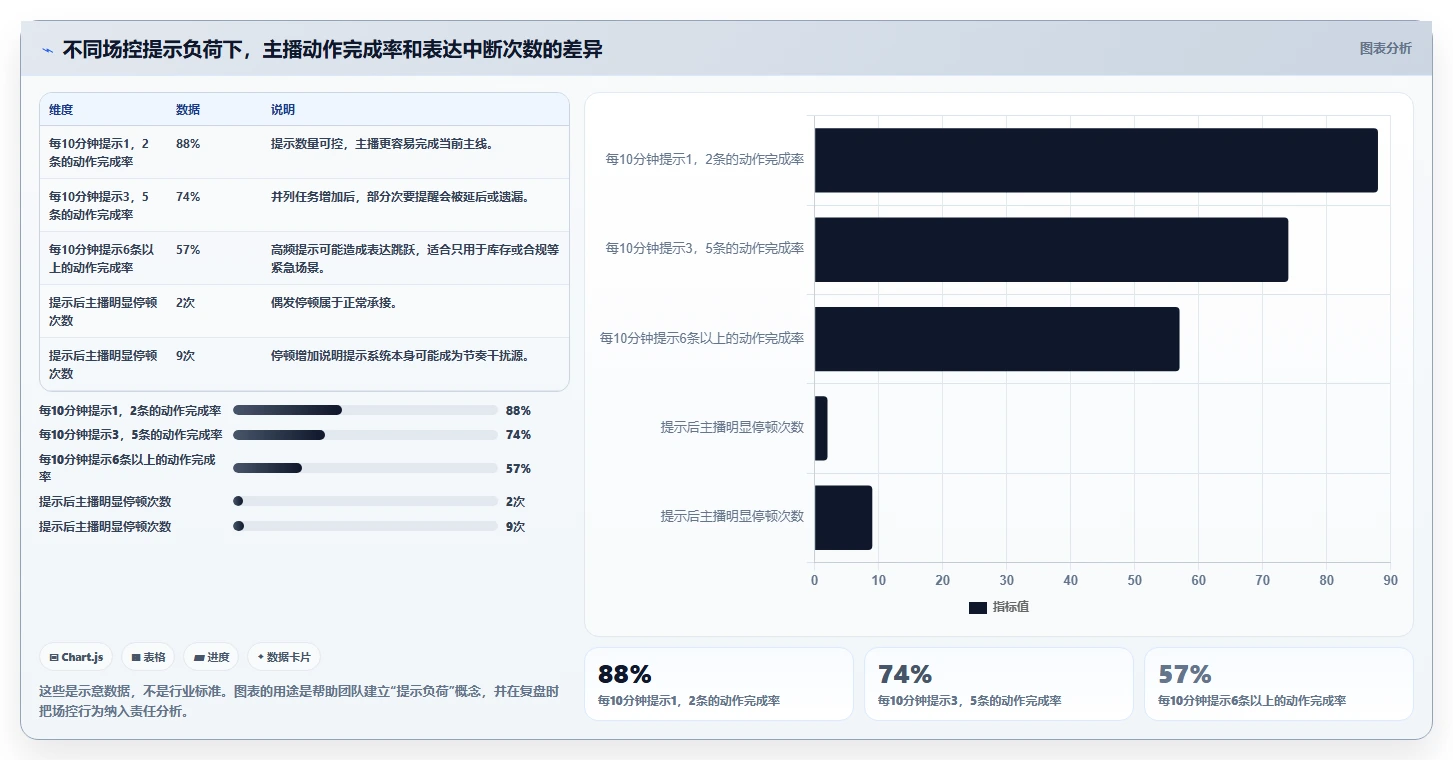Click the page title 不同场控提示负荷下

332,50
